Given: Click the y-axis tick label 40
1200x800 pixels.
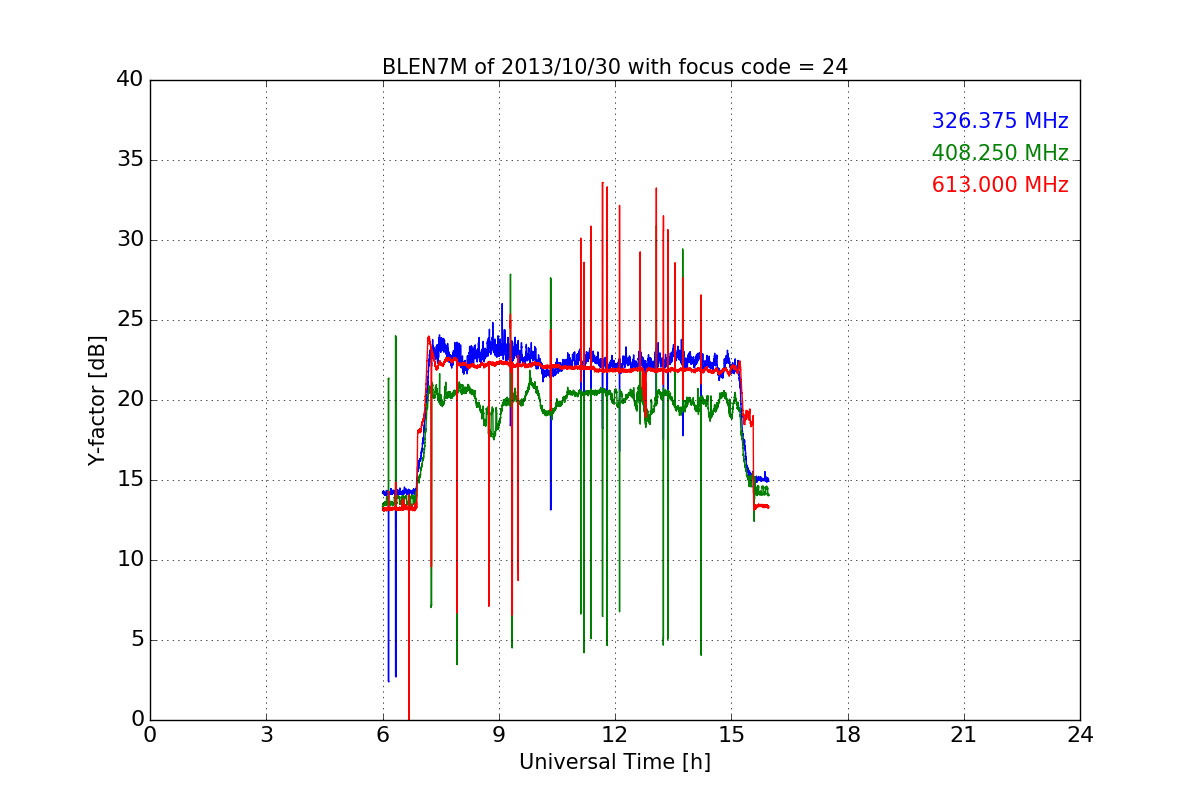Looking at the screenshot, I should 130,80.
